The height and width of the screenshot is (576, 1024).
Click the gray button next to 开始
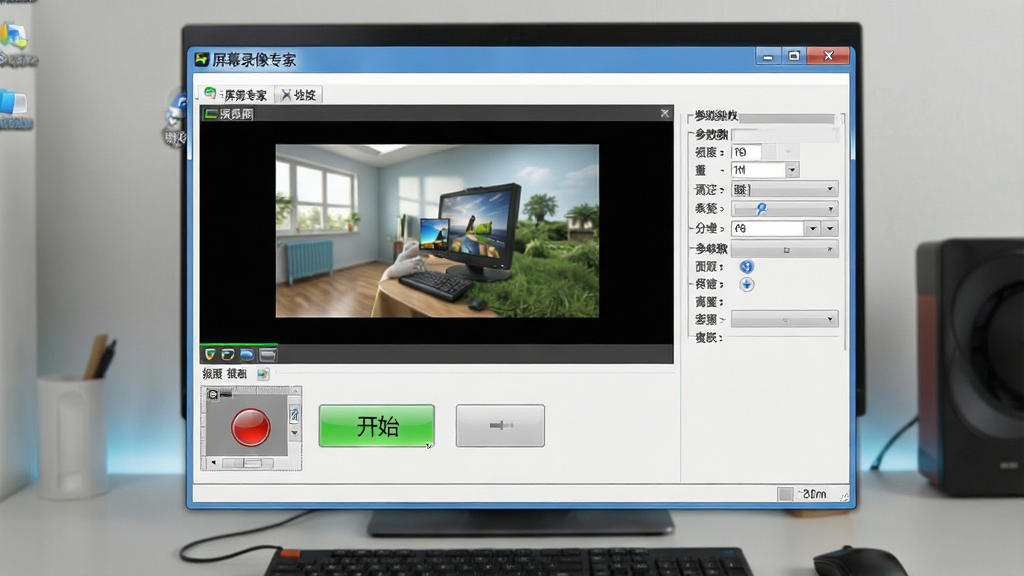coord(500,426)
